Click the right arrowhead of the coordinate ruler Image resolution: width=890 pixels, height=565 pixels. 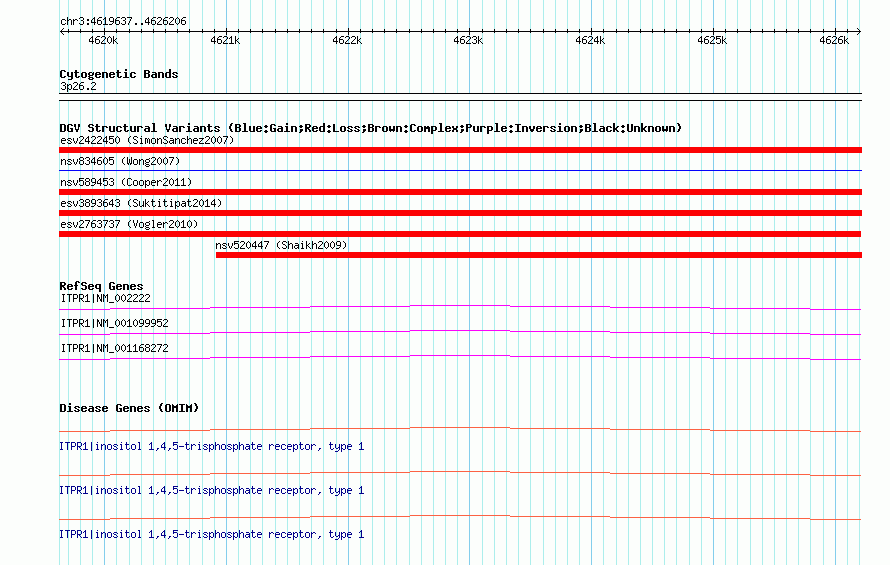click(x=859, y=31)
